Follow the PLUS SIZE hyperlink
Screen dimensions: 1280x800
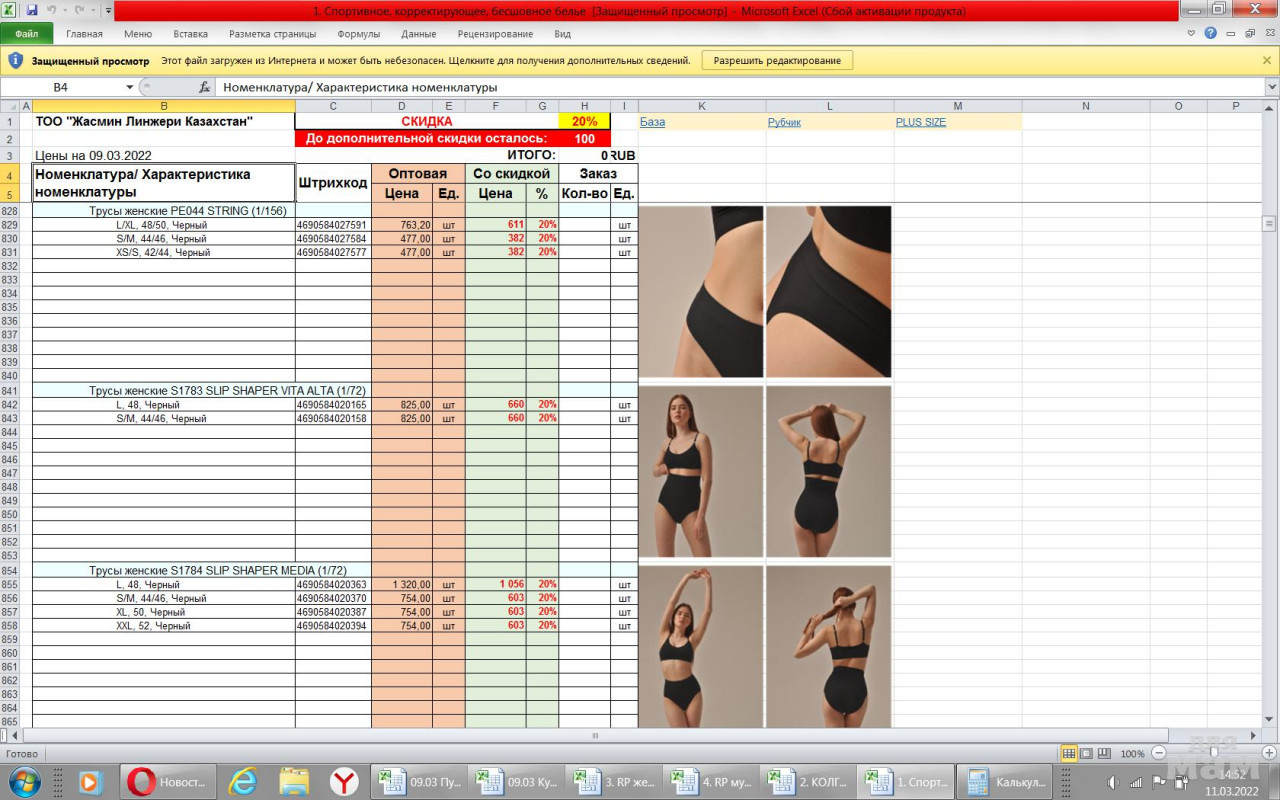click(920, 122)
